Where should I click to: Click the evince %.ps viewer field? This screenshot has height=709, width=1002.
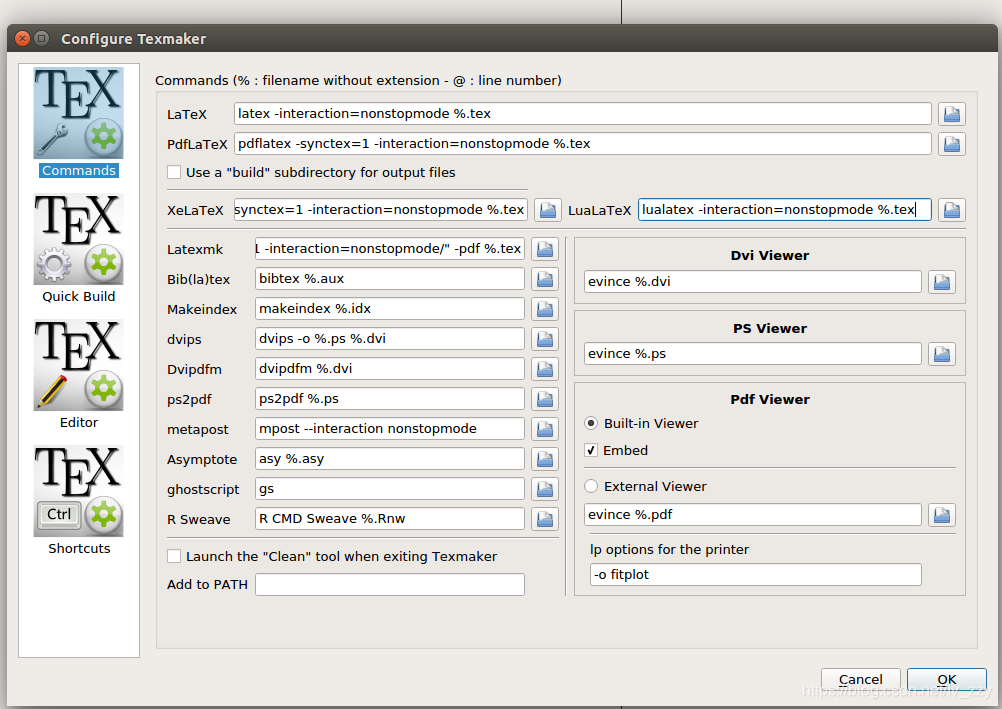click(x=753, y=354)
